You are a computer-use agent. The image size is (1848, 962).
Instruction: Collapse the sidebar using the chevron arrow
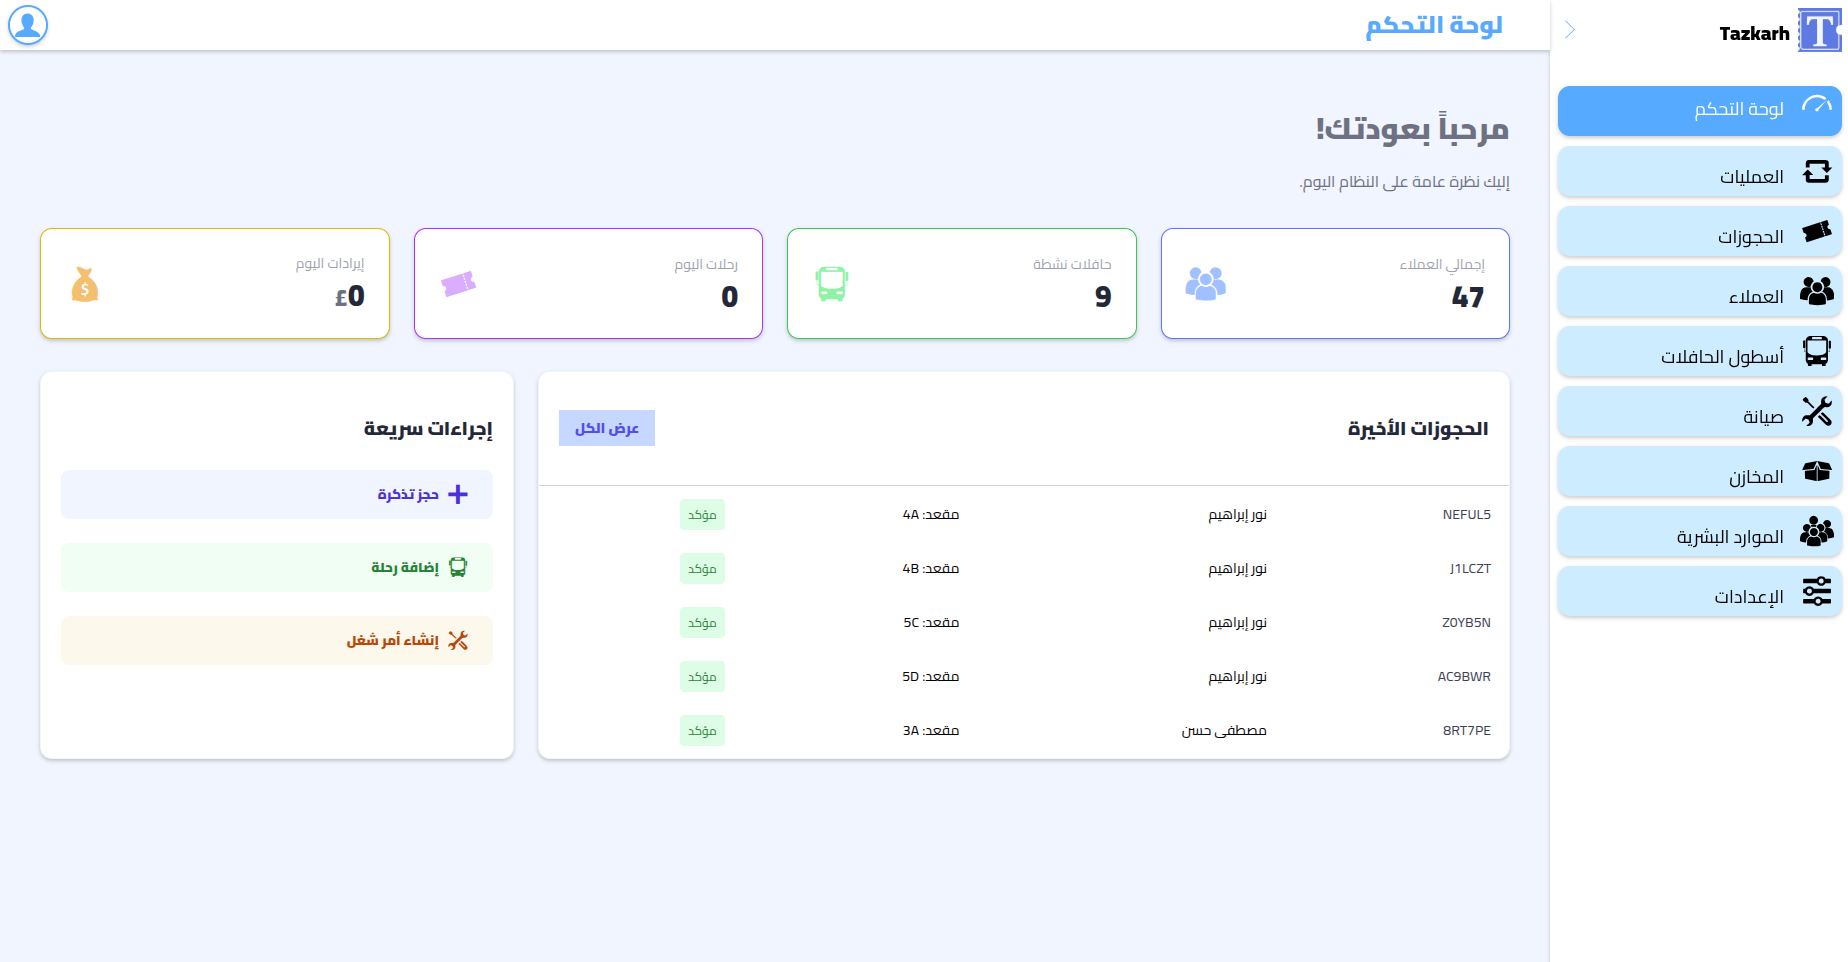coord(1570,30)
